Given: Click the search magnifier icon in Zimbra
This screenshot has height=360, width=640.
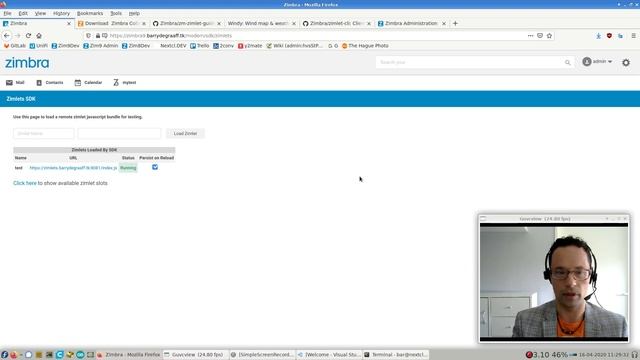Looking at the screenshot, I should pyautogui.click(x=567, y=62).
